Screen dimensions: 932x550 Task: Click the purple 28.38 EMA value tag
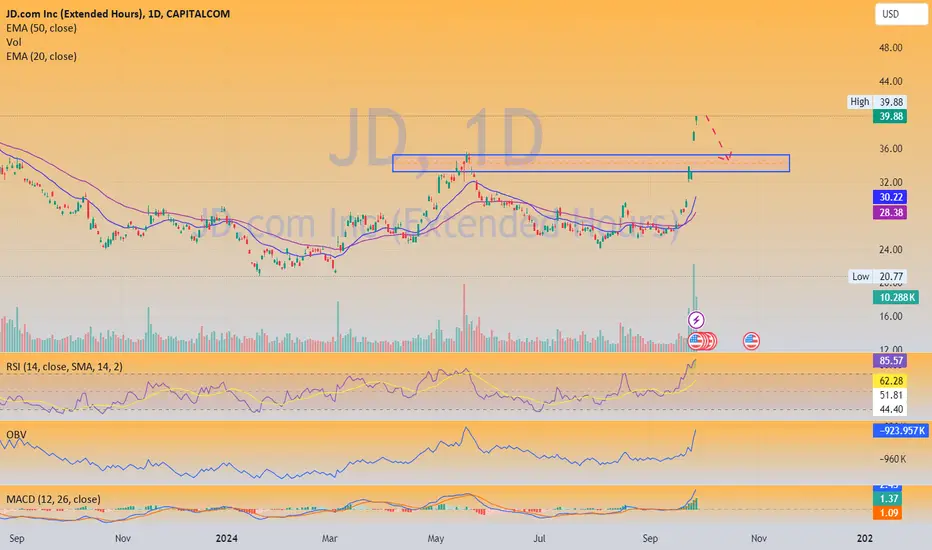pos(890,212)
